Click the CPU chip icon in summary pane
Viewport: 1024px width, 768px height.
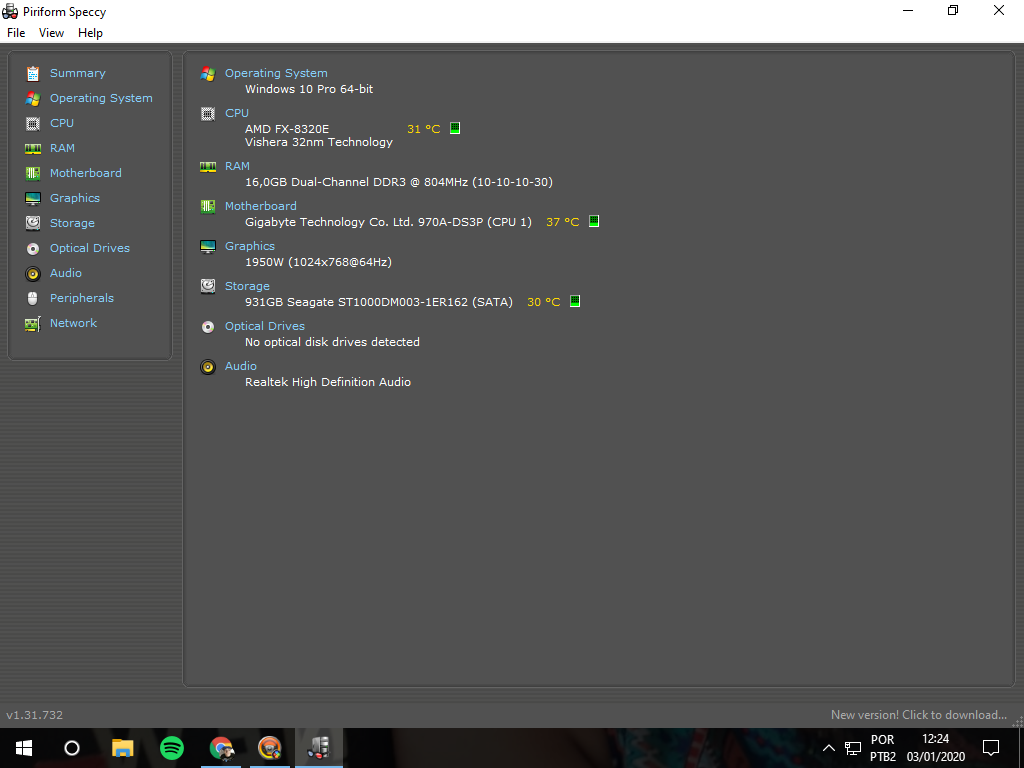click(x=208, y=114)
